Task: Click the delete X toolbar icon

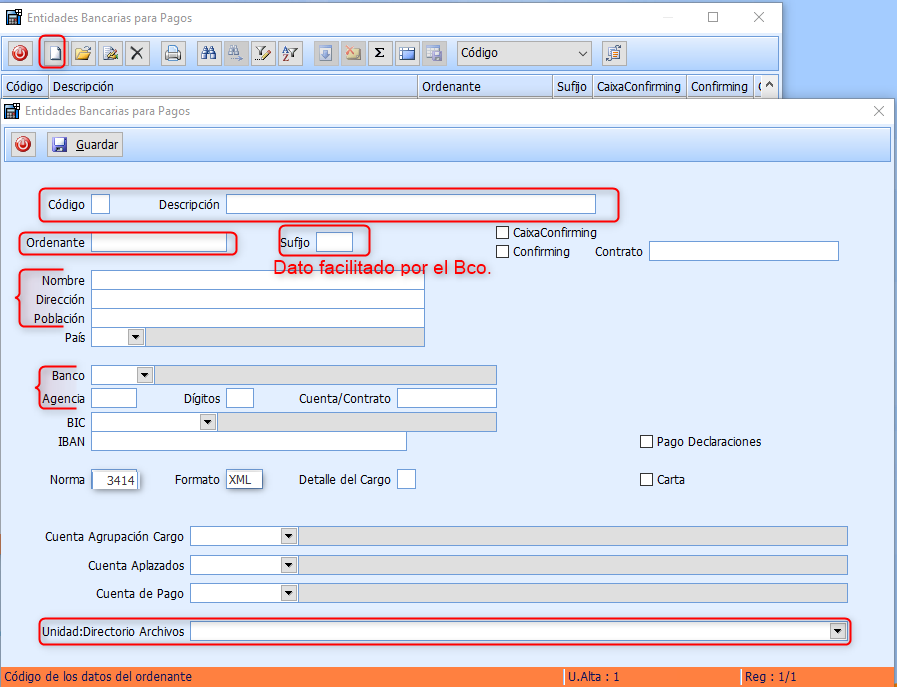Action: click(137, 53)
